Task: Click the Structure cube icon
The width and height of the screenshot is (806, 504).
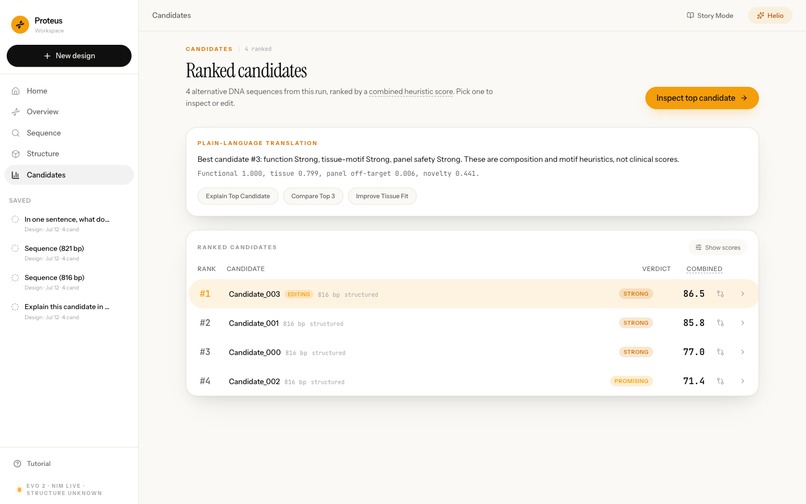Action: (16, 154)
